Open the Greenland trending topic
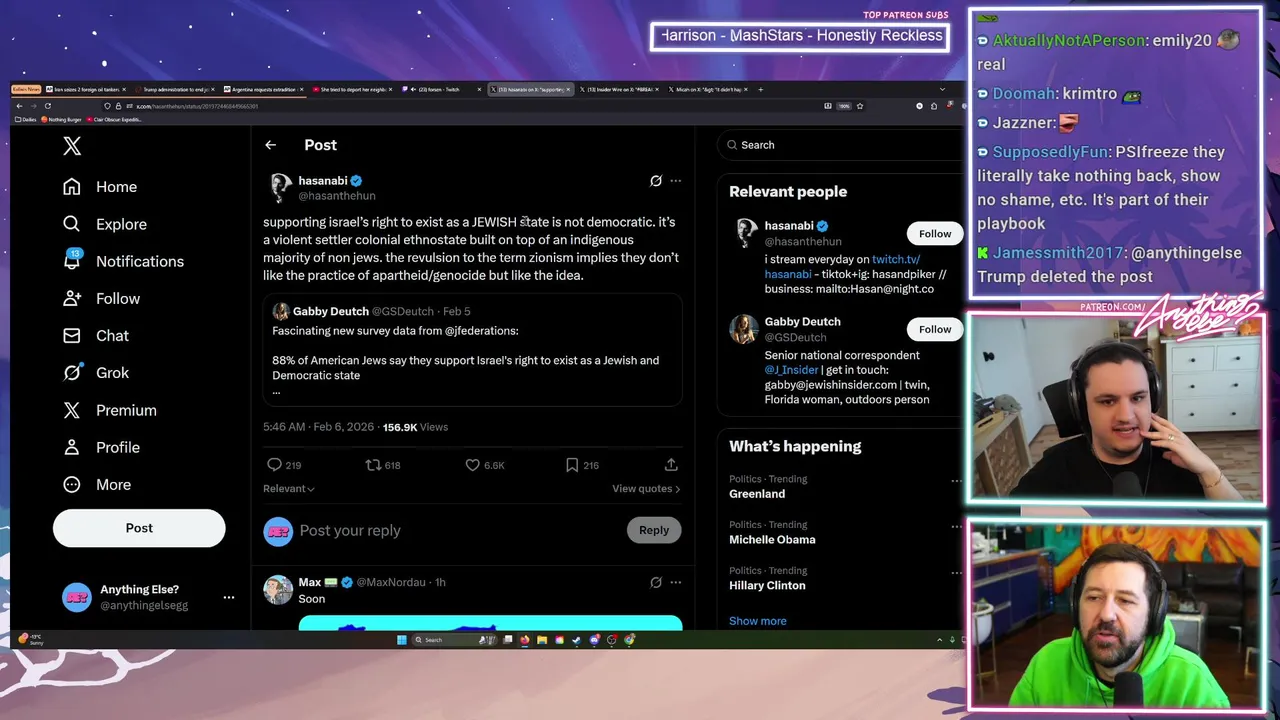The image size is (1280, 720). point(757,494)
